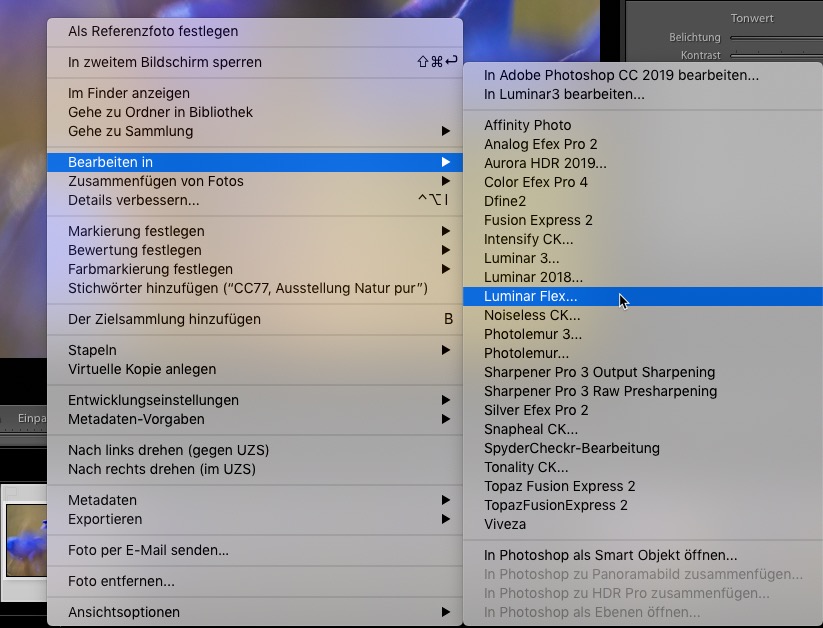
Task: Click Als Referenzfoto festlegen
Action: coord(152,31)
